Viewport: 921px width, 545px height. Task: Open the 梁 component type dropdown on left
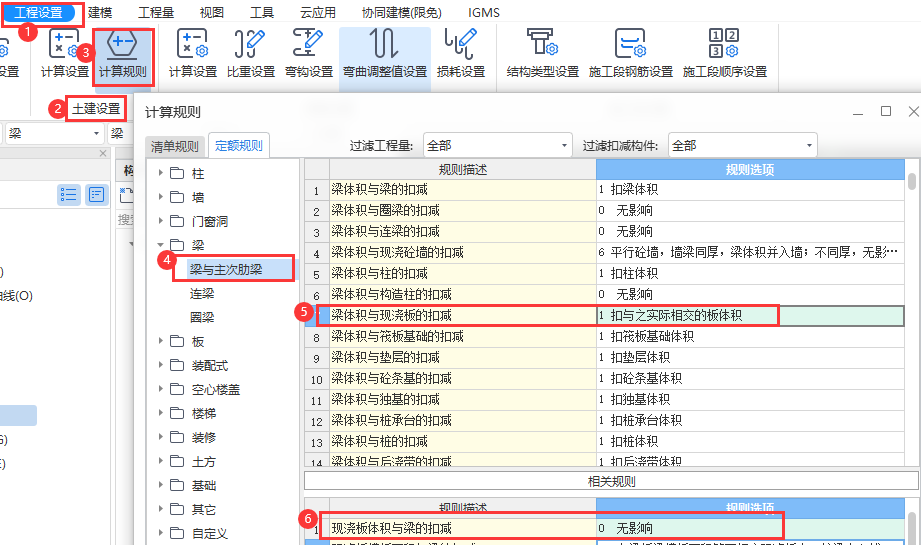[x=54, y=133]
